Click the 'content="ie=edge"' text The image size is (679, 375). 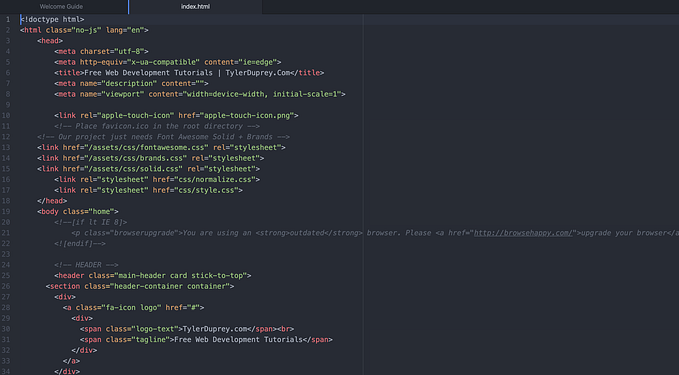click(x=241, y=62)
